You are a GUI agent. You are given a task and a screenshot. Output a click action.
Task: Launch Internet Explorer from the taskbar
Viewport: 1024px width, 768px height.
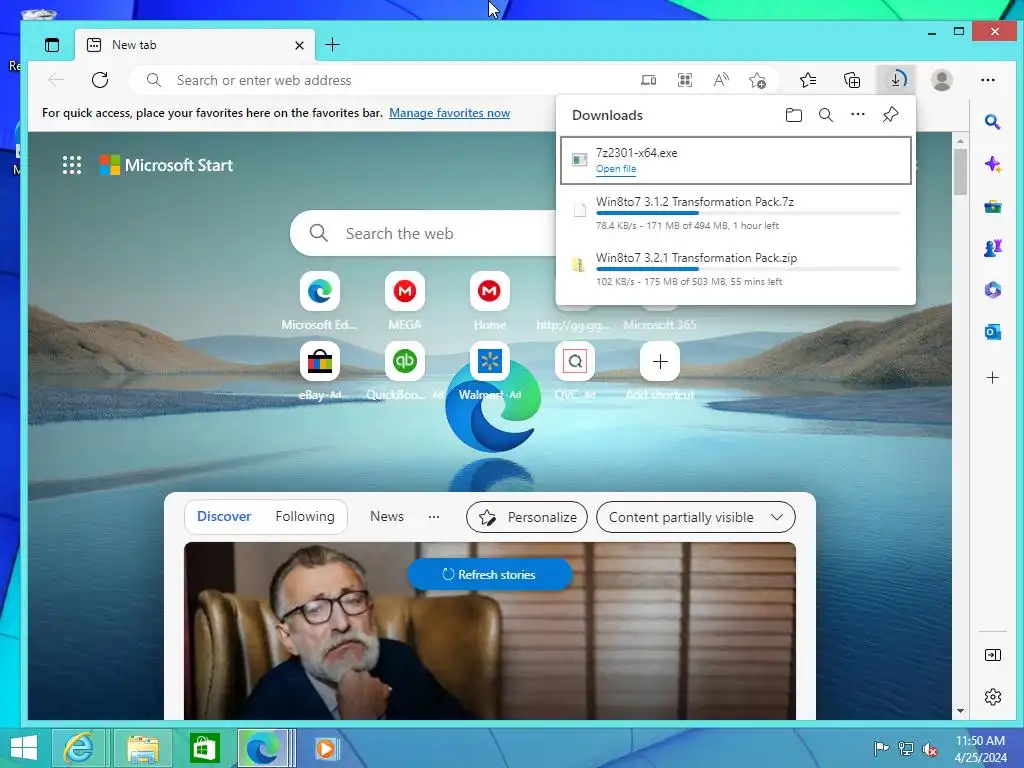coord(78,748)
